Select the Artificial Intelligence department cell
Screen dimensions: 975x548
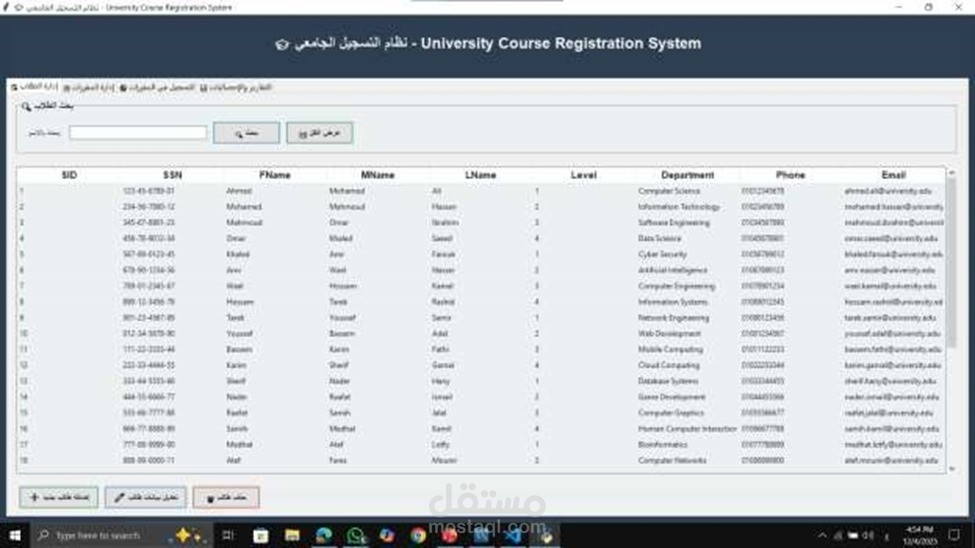click(672, 270)
